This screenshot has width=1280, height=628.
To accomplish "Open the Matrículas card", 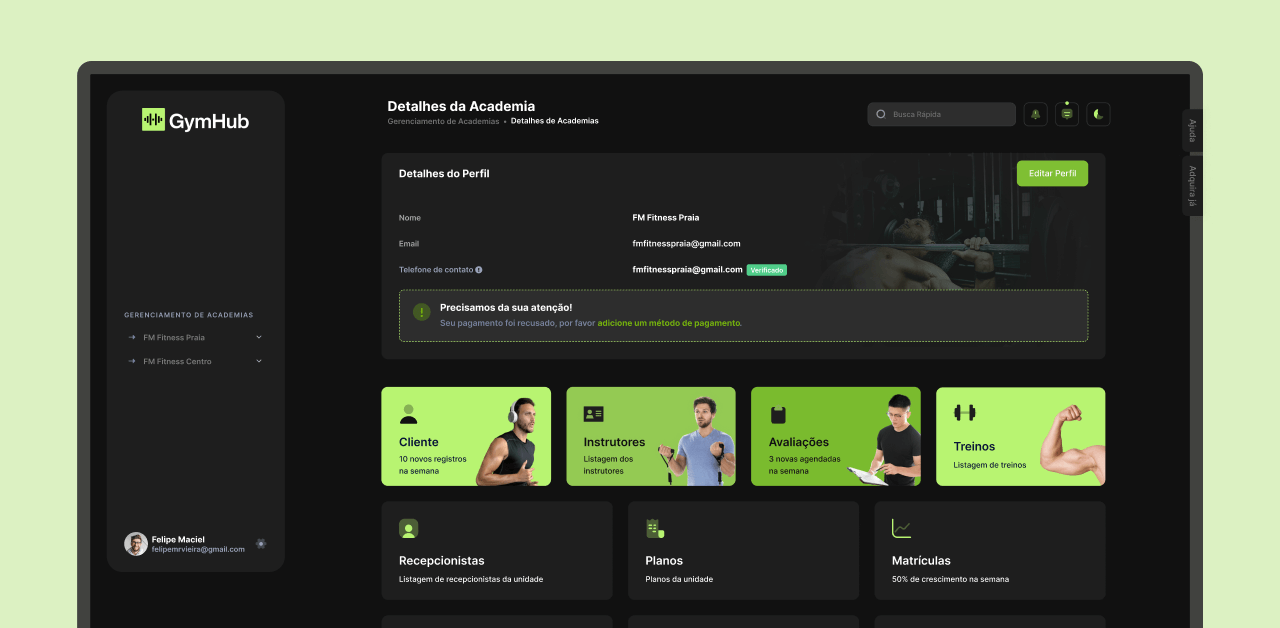I will coord(990,550).
